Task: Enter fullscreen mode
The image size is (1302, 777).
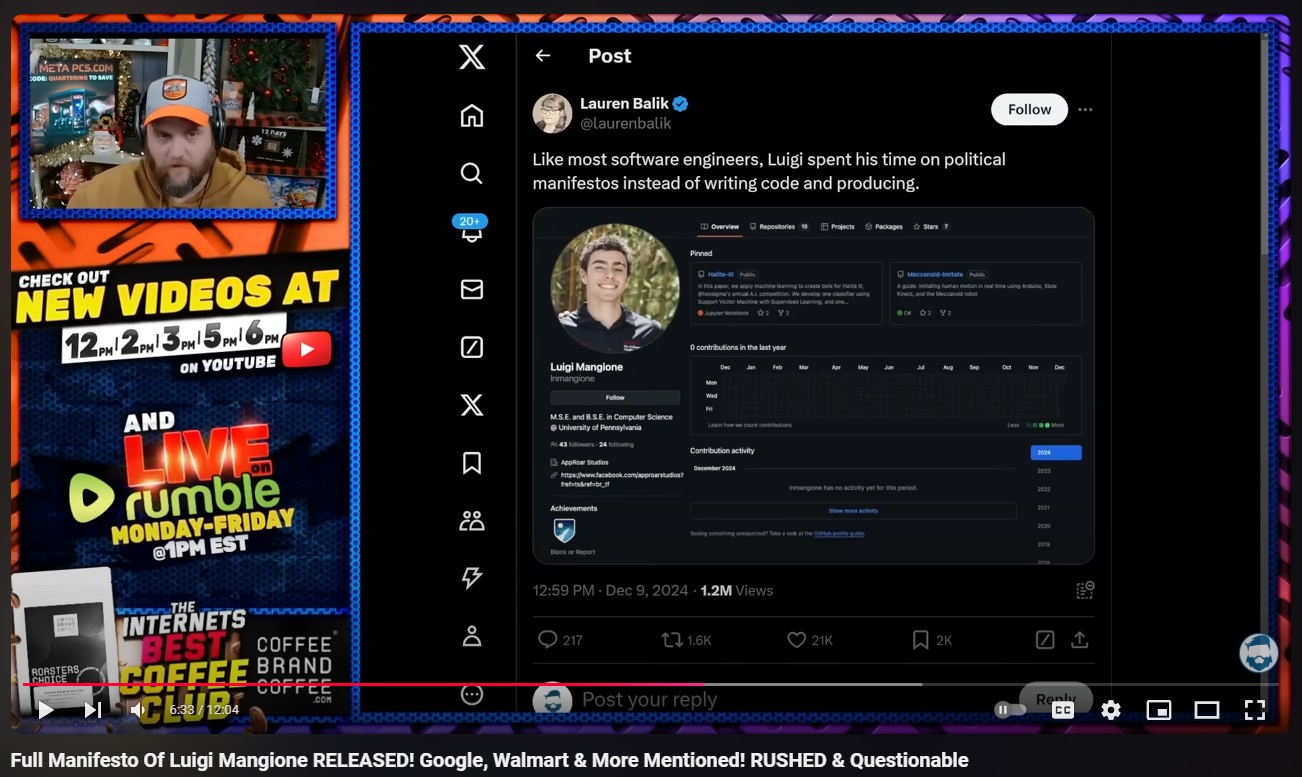Action: pos(1254,710)
